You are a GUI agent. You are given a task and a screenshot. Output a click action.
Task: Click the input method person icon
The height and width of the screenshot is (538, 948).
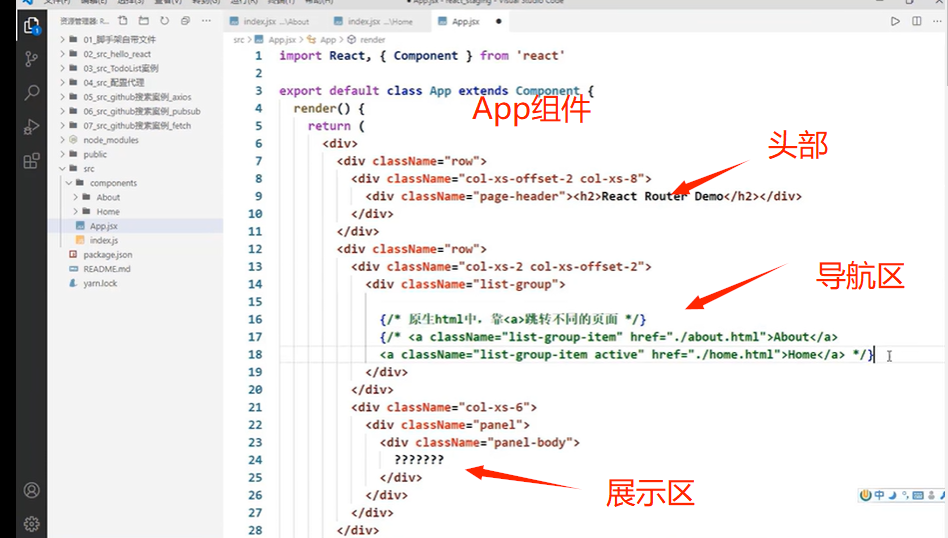(x=931, y=495)
